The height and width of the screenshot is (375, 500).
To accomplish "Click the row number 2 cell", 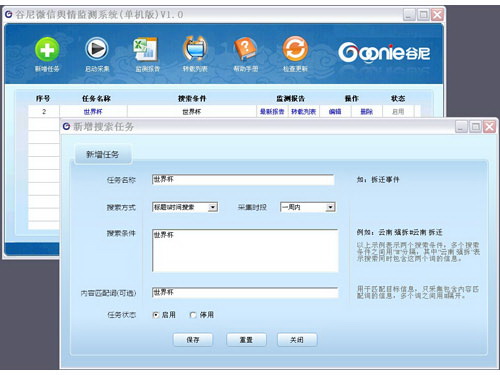I will pyautogui.click(x=44, y=112).
